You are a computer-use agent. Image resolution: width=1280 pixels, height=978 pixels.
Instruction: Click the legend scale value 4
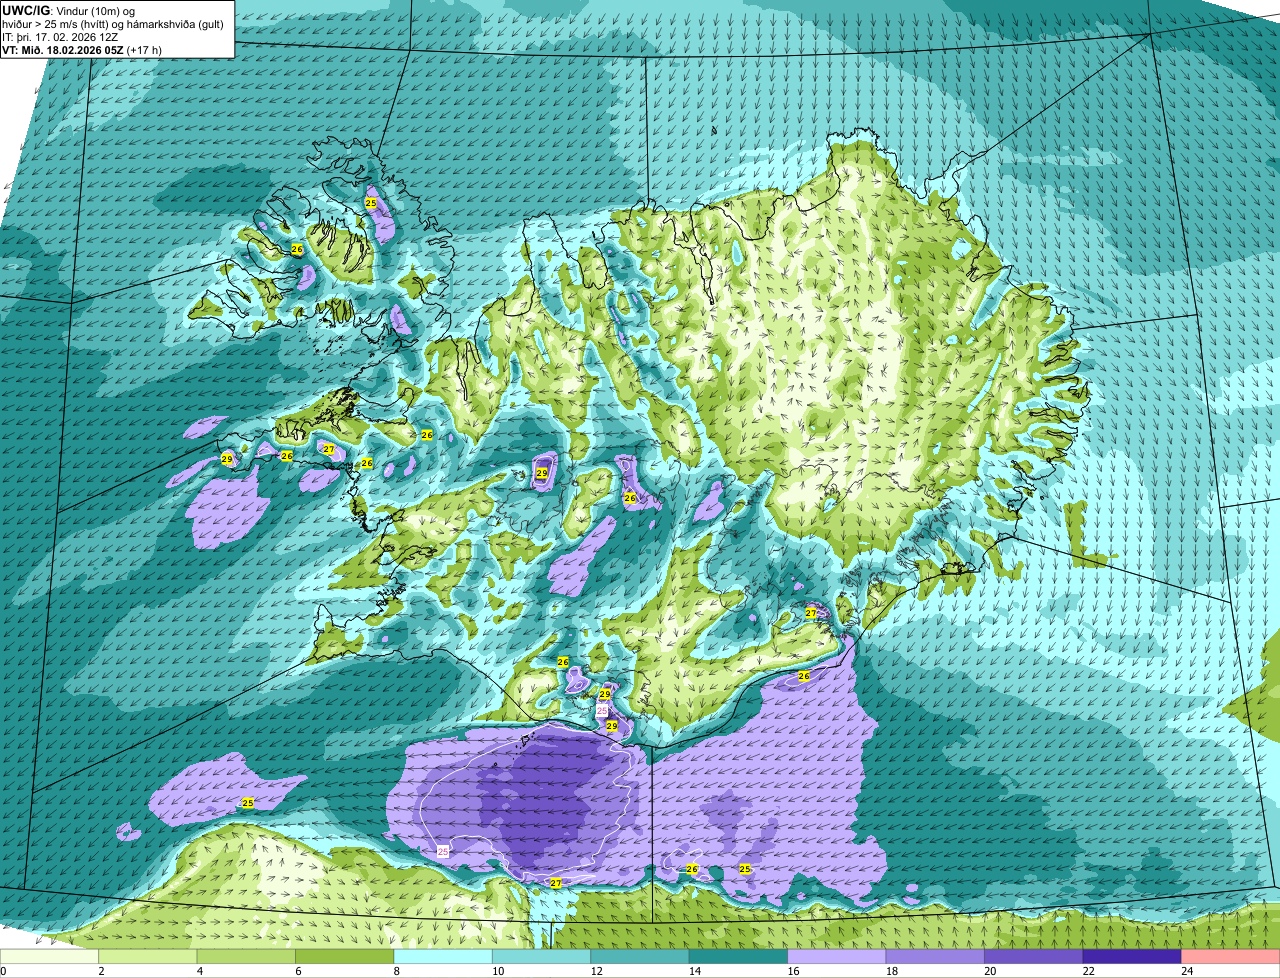199,971
